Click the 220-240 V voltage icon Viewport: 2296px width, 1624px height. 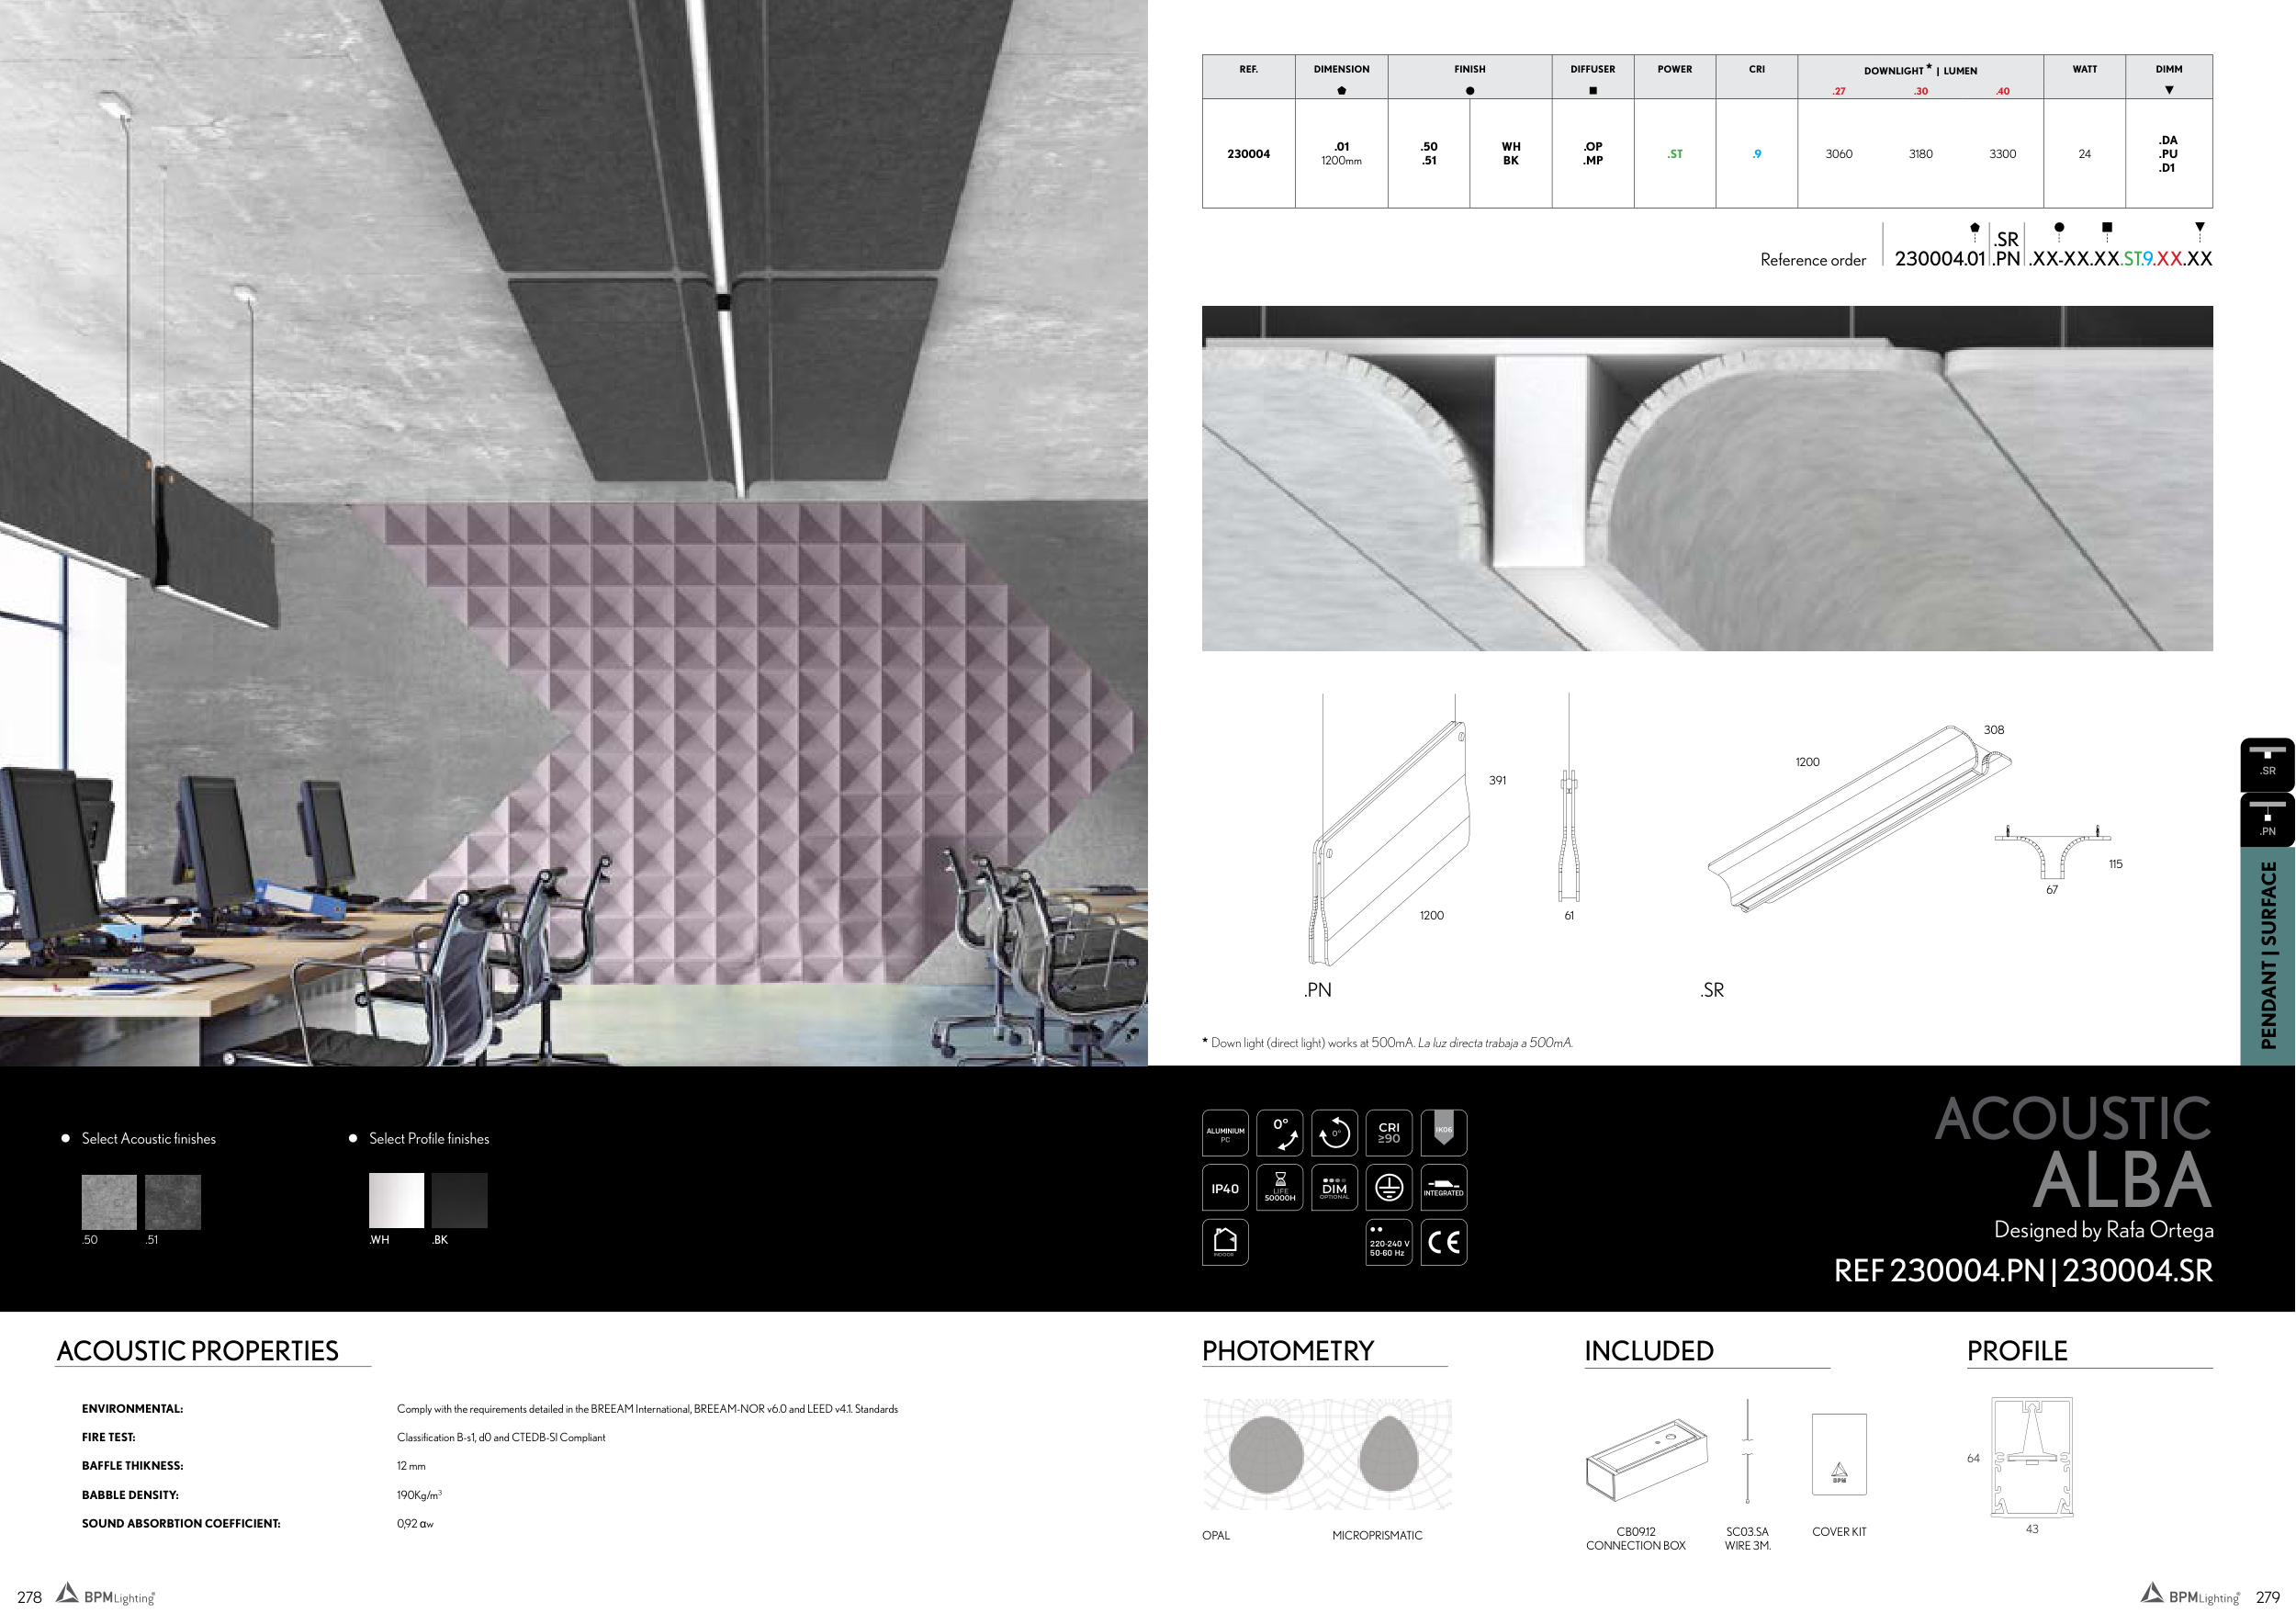[1388, 1242]
